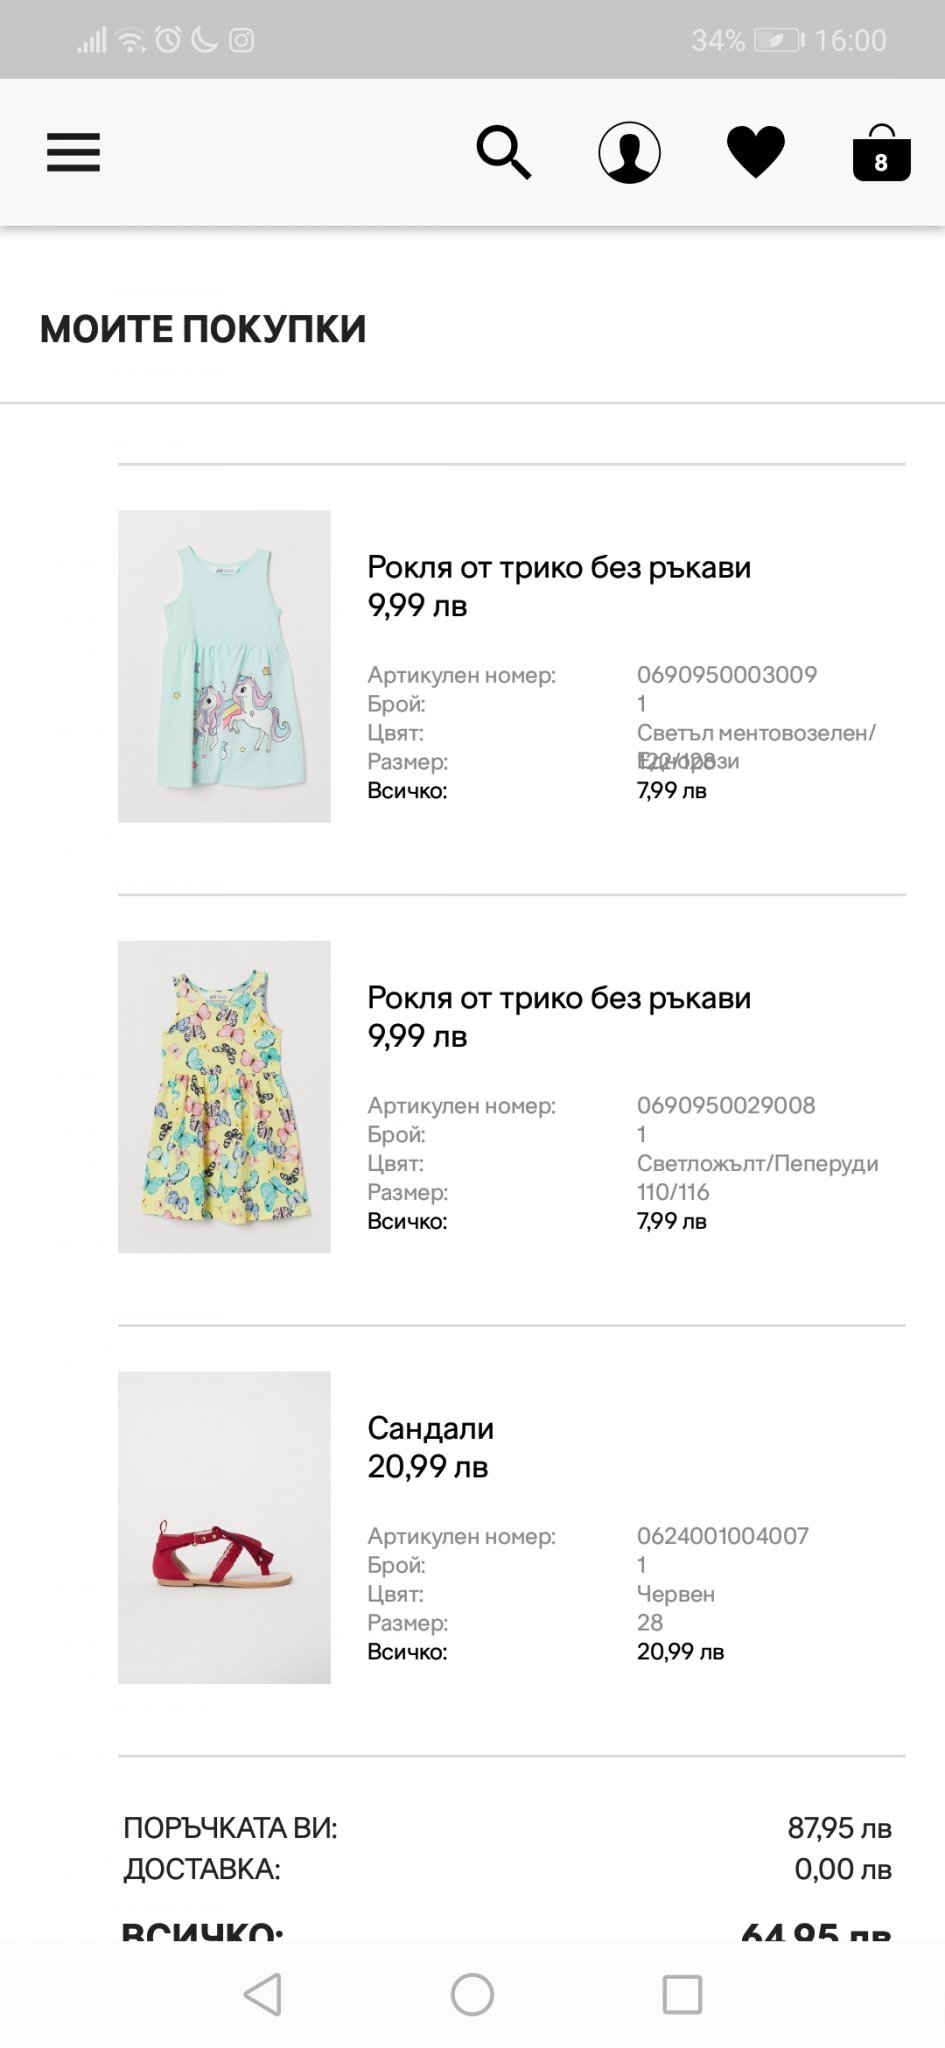Viewport: 945px width, 2048px height.
Task: Open the unicorn mint dress thumbnail
Action: tap(224, 666)
